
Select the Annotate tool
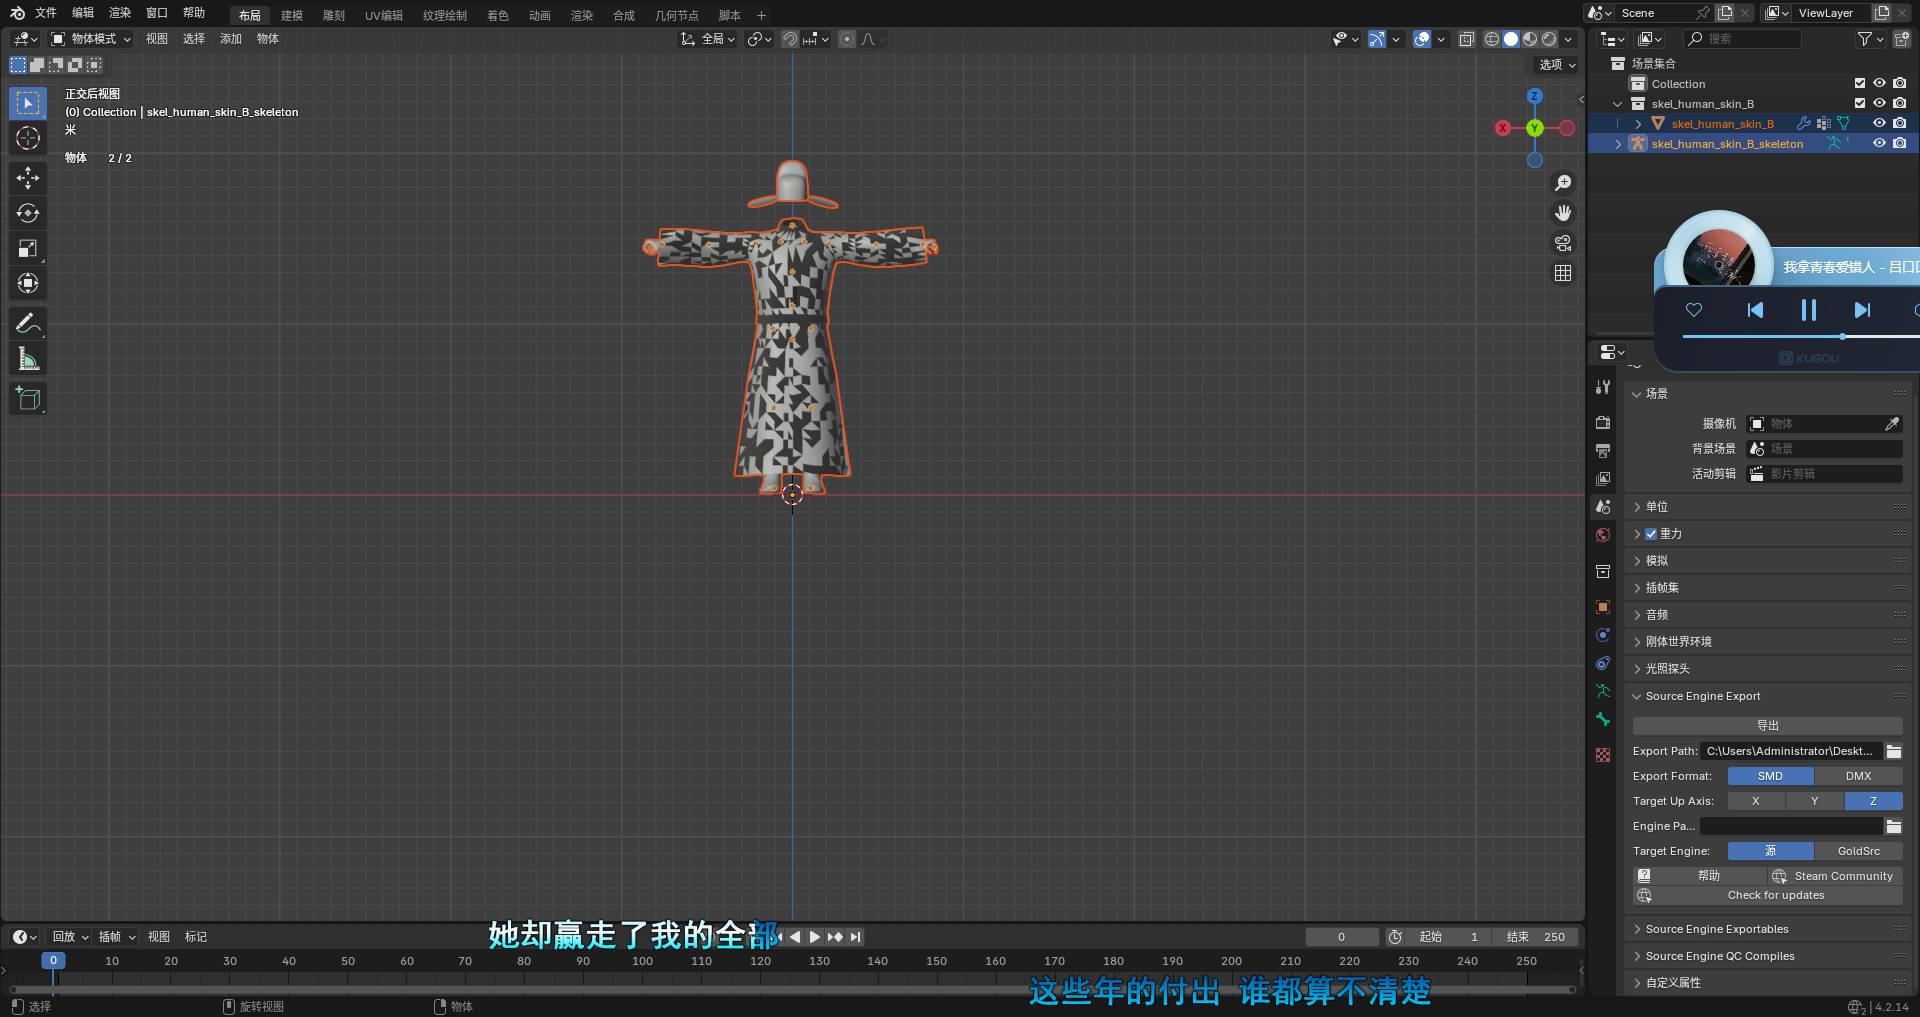click(x=28, y=323)
